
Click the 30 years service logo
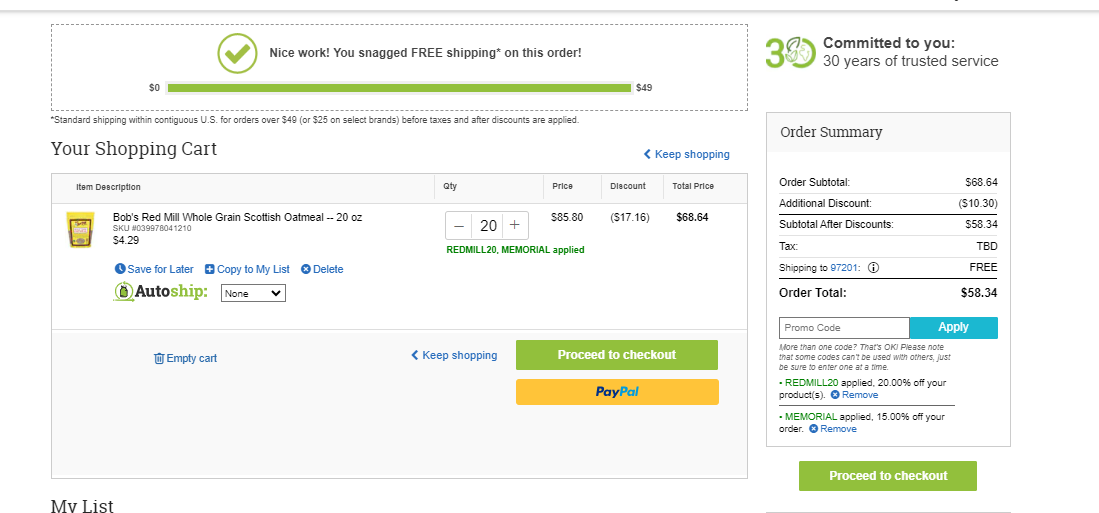(x=791, y=53)
